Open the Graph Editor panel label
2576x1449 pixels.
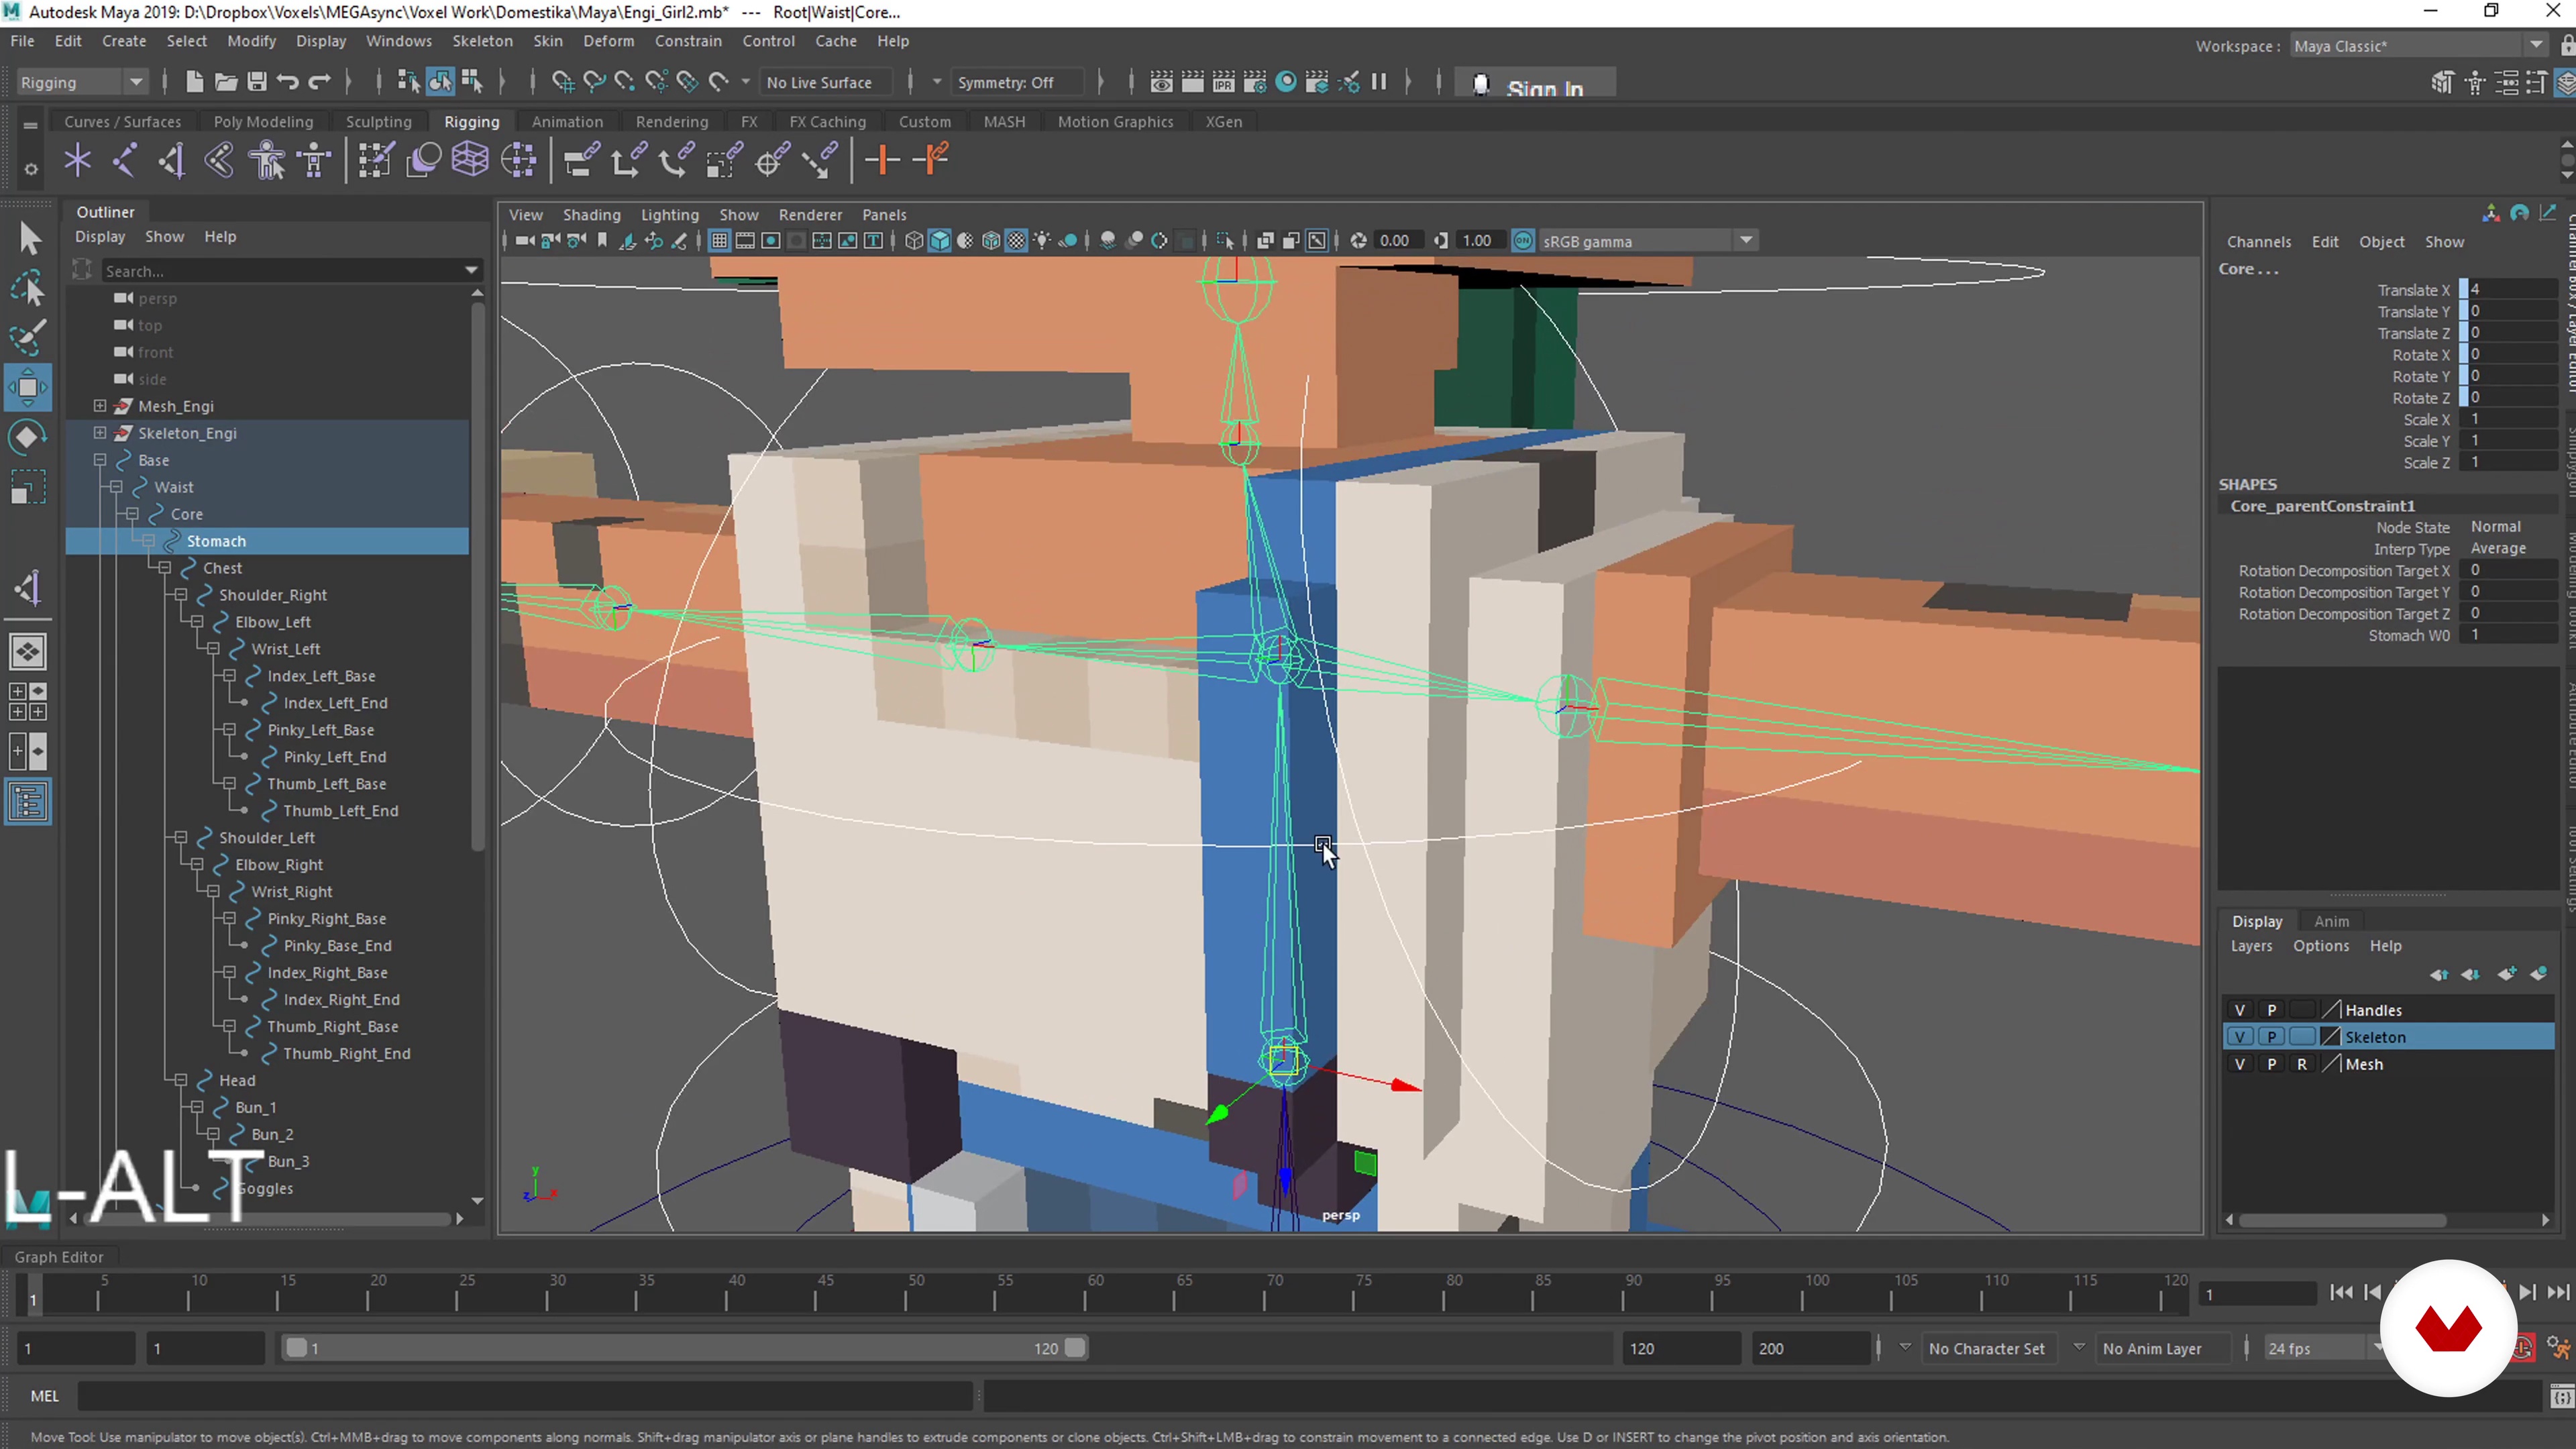[58, 1257]
